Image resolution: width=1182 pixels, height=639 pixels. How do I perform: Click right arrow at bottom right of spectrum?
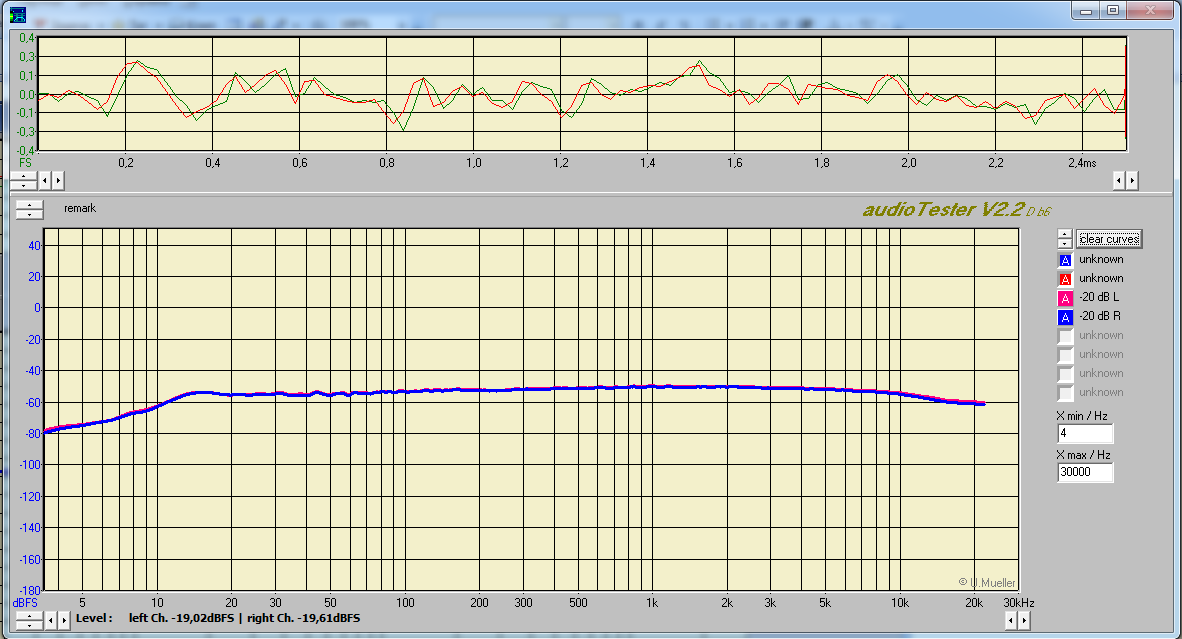(1023, 621)
